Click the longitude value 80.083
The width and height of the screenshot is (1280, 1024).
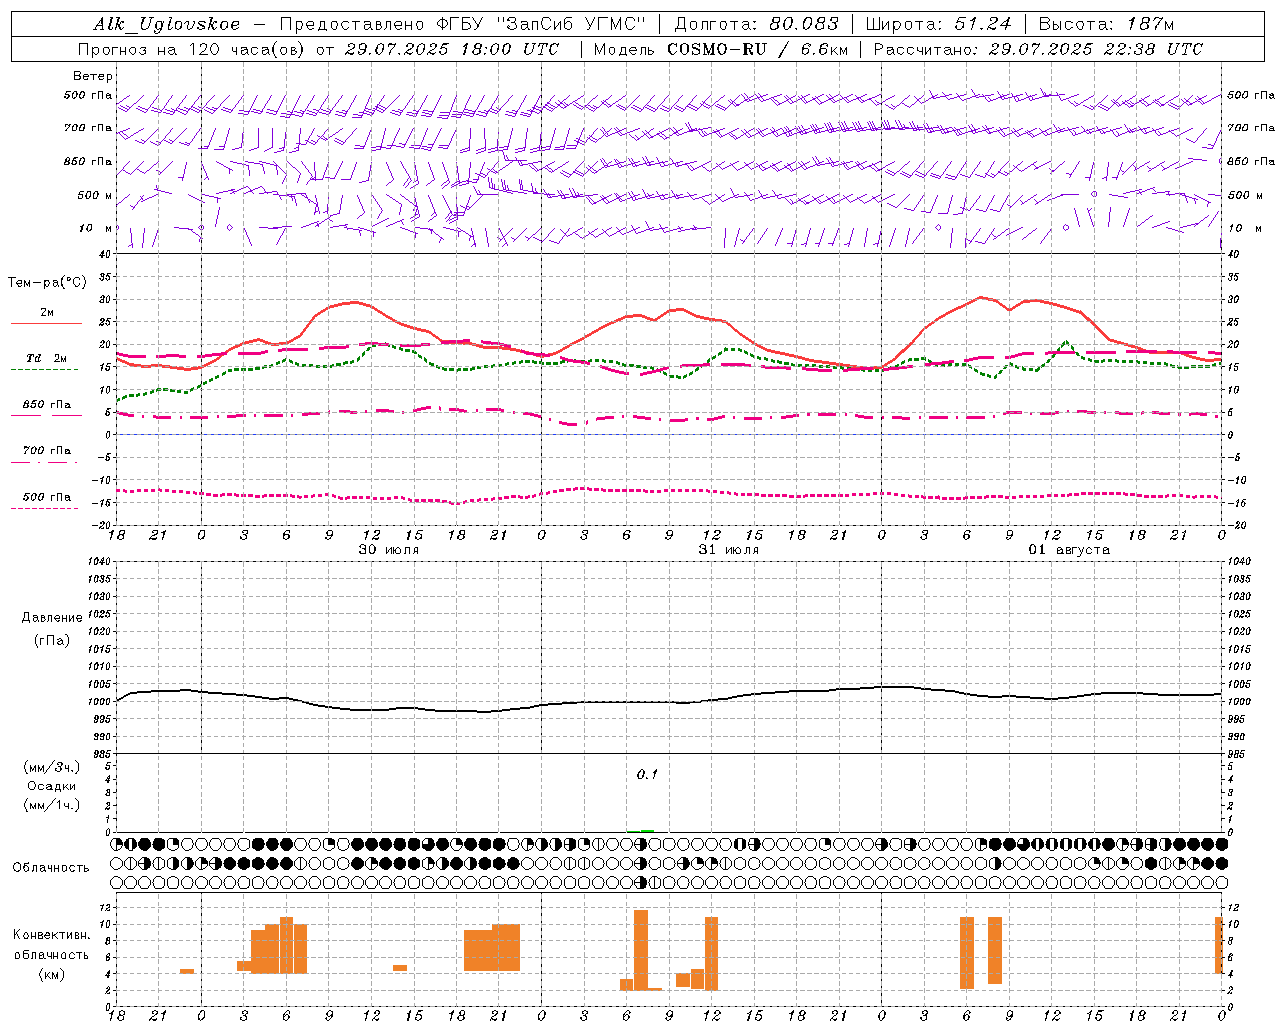(x=804, y=24)
